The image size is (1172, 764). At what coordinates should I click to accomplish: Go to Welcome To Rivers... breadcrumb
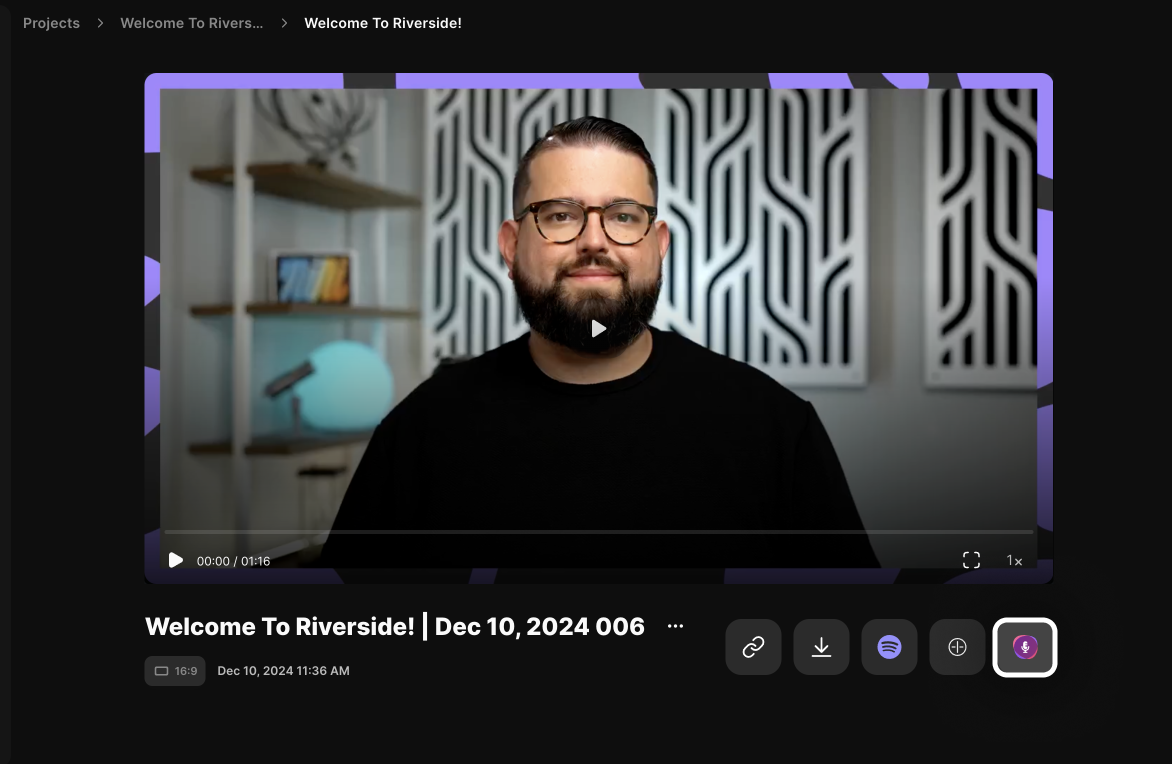[x=191, y=23]
